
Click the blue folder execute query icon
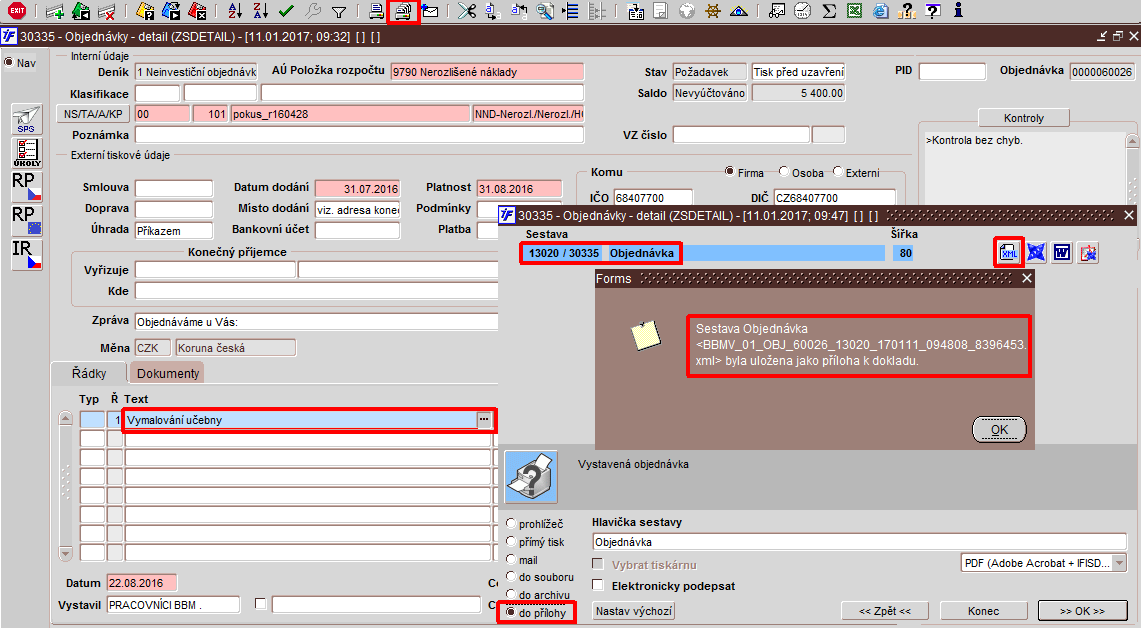[x=171, y=11]
